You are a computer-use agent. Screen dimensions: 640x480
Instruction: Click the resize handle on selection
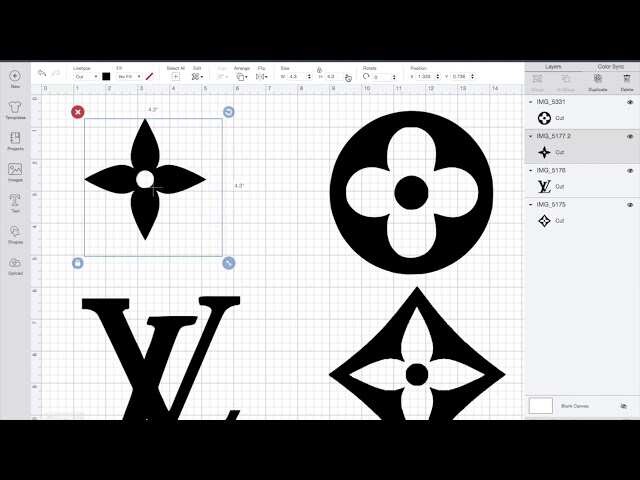(229, 263)
